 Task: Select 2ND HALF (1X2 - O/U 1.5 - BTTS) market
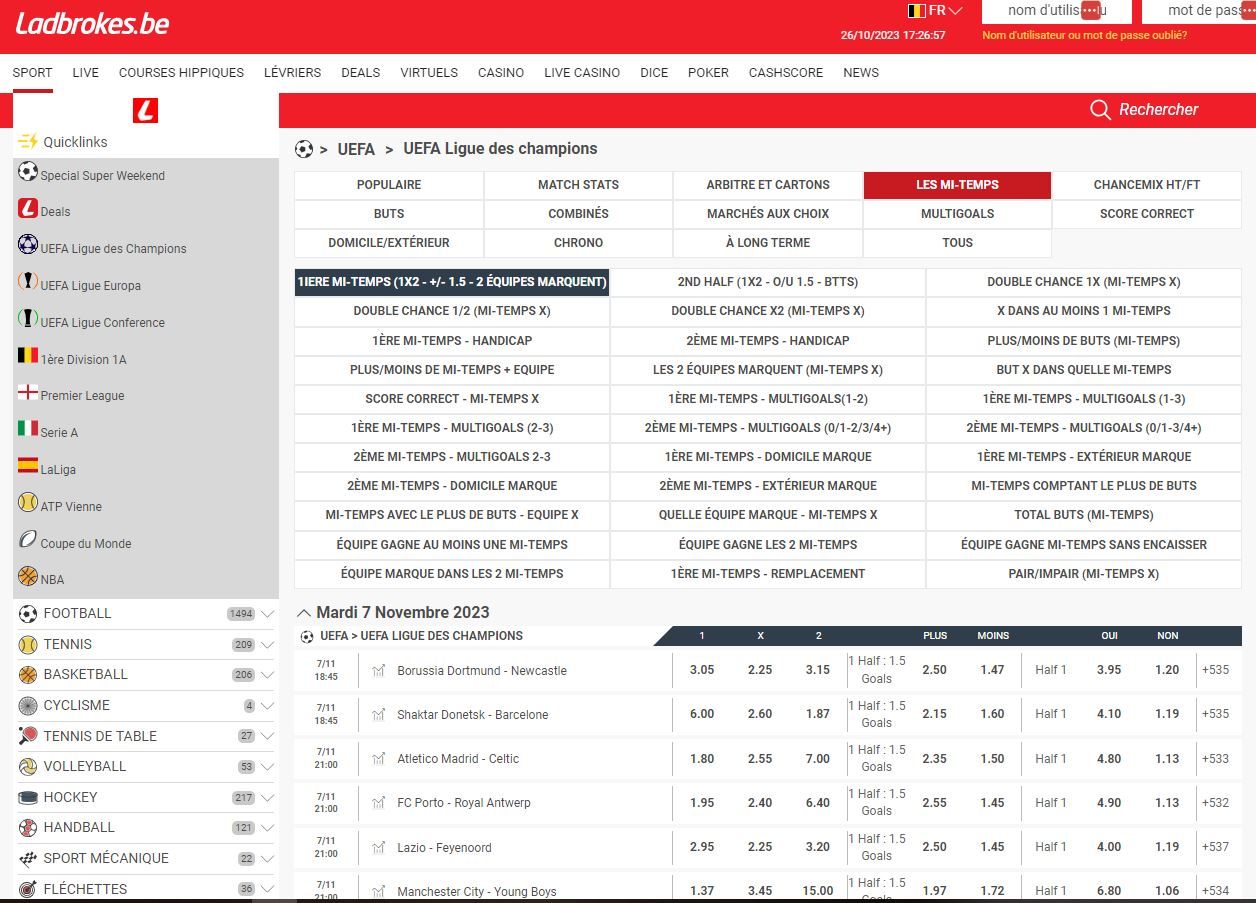coord(768,282)
